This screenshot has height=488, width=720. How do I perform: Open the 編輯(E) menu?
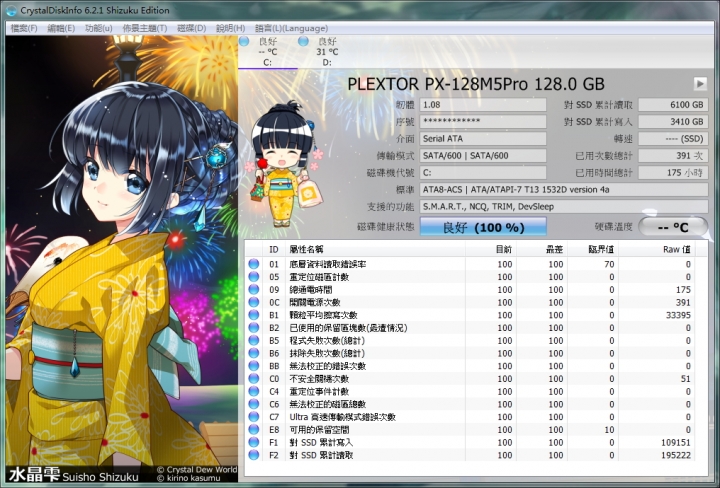tap(61, 28)
